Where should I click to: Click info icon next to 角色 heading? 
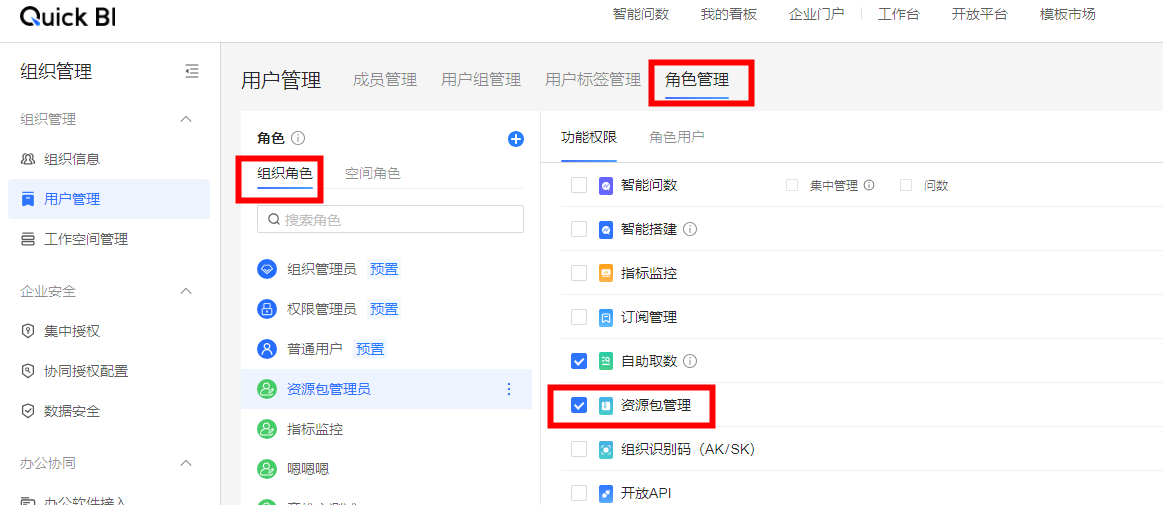coord(298,139)
